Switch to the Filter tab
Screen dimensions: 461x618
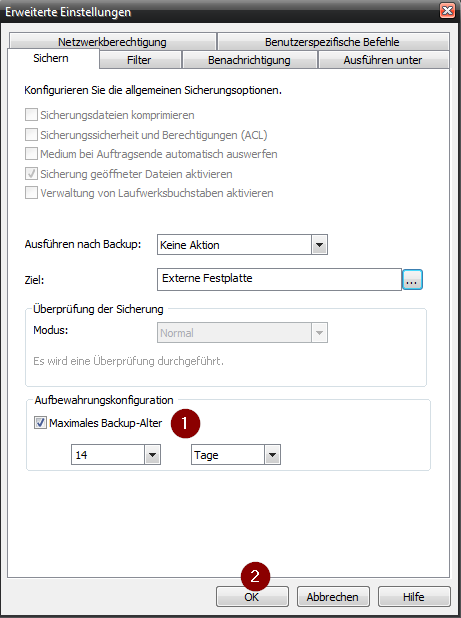[140, 60]
